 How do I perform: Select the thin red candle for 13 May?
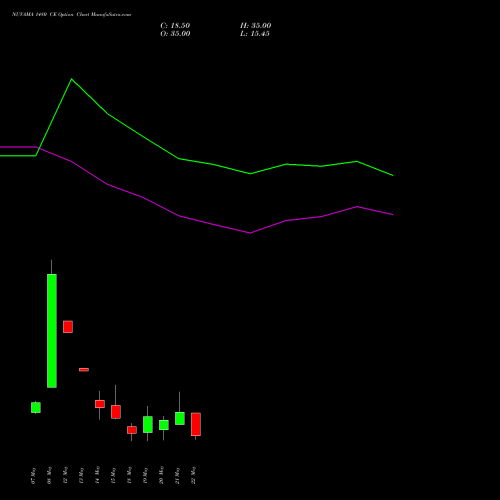84,369
